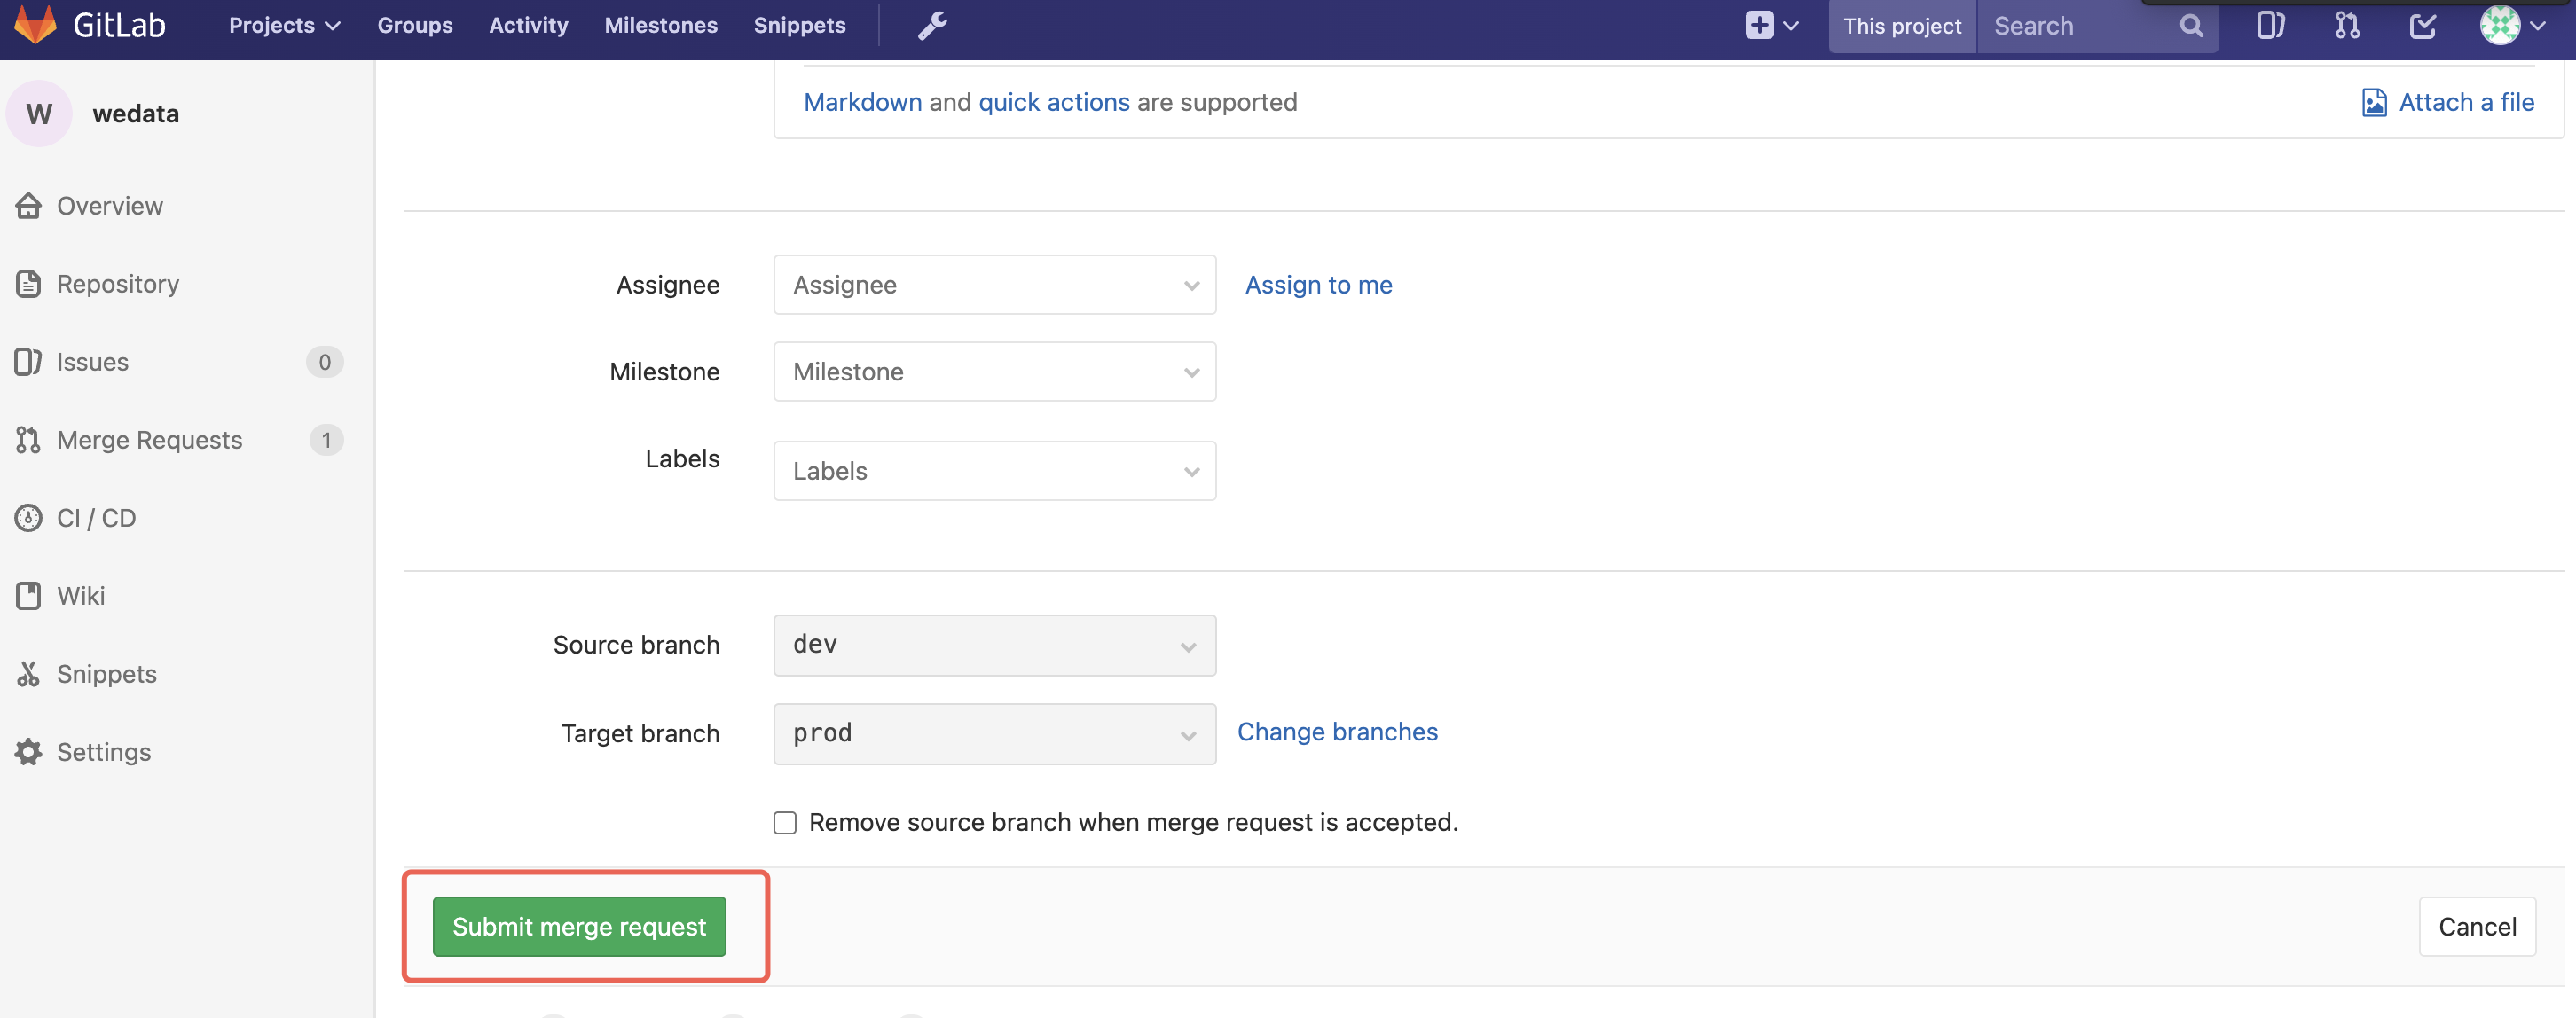The height and width of the screenshot is (1018, 2576).
Task: Open issues icon in top navbar
Action: point(2270,26)
